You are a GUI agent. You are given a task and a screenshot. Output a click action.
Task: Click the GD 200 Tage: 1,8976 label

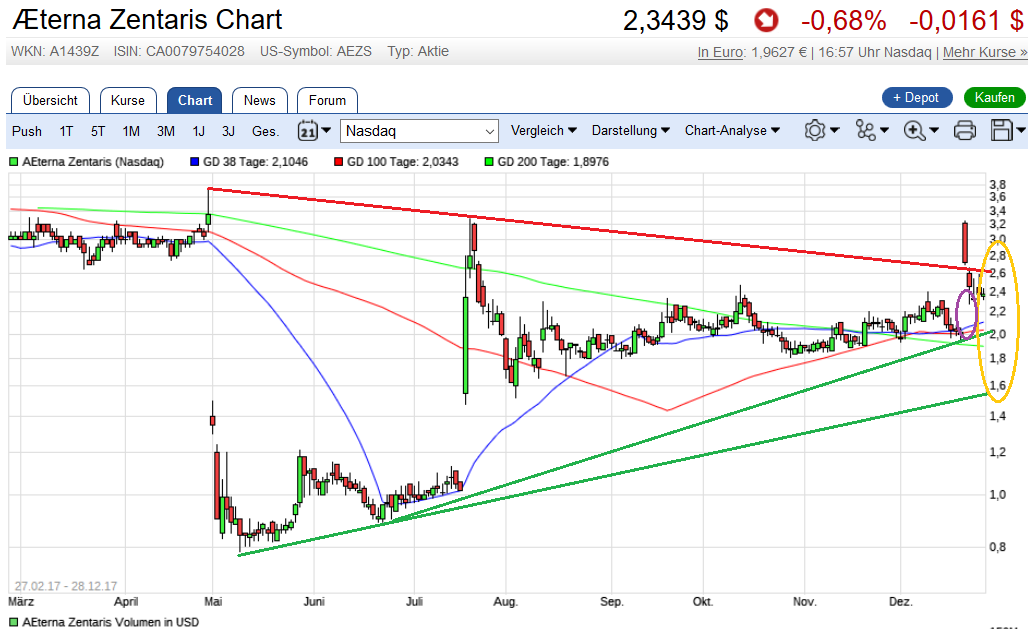coord(553,161)
